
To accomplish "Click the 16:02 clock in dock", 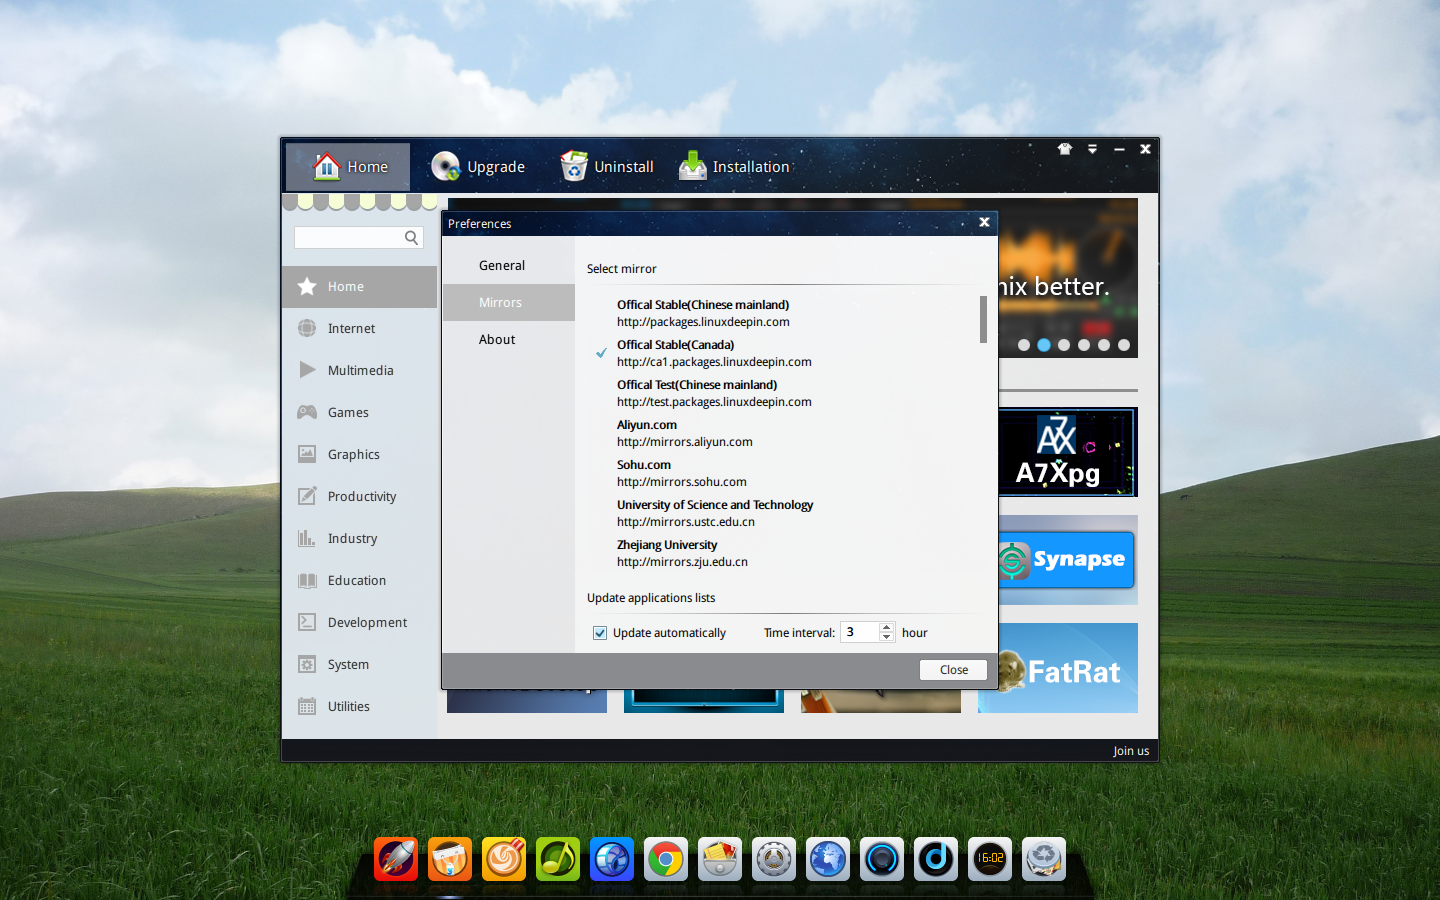I will [990, 859].
